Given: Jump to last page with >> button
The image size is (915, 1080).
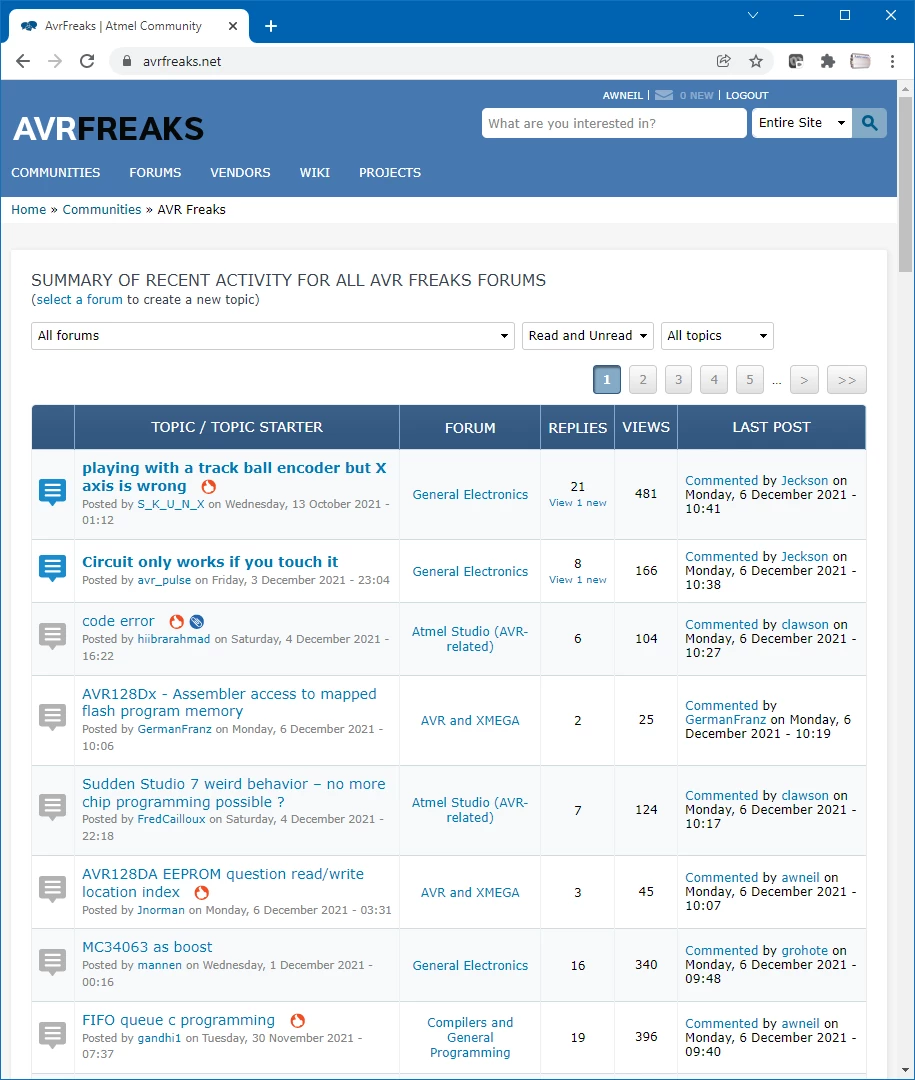Looking at the screenshot, I should (847, 380).
